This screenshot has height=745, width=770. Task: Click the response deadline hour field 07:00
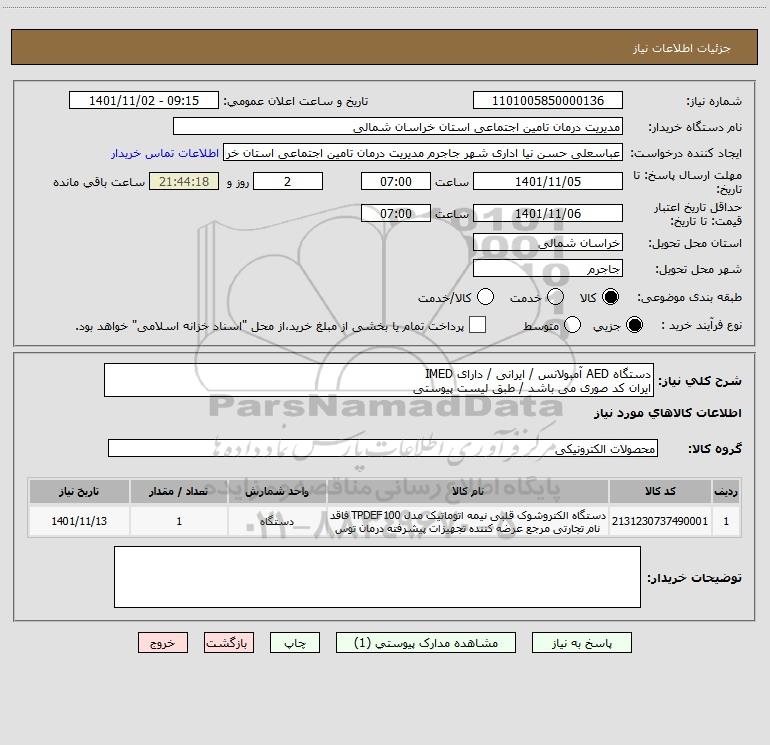(x=396, y=181)
